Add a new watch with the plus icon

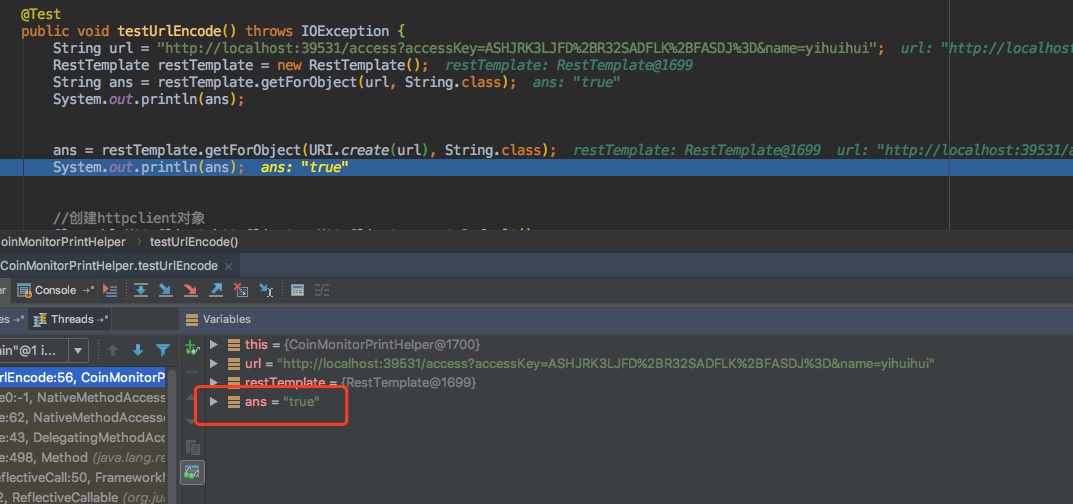click(x=192, y=347)
